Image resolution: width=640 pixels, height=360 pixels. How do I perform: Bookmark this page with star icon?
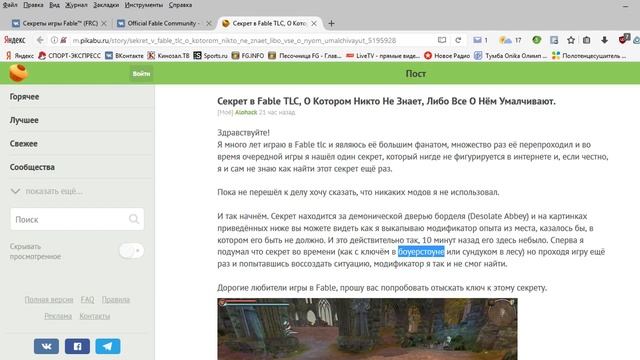[x=571, y=40]
